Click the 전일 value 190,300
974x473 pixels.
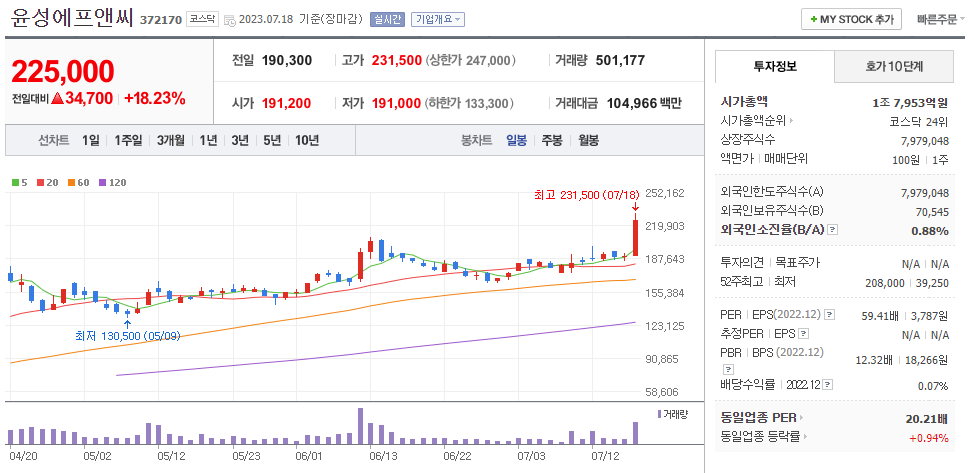point(287,60)
